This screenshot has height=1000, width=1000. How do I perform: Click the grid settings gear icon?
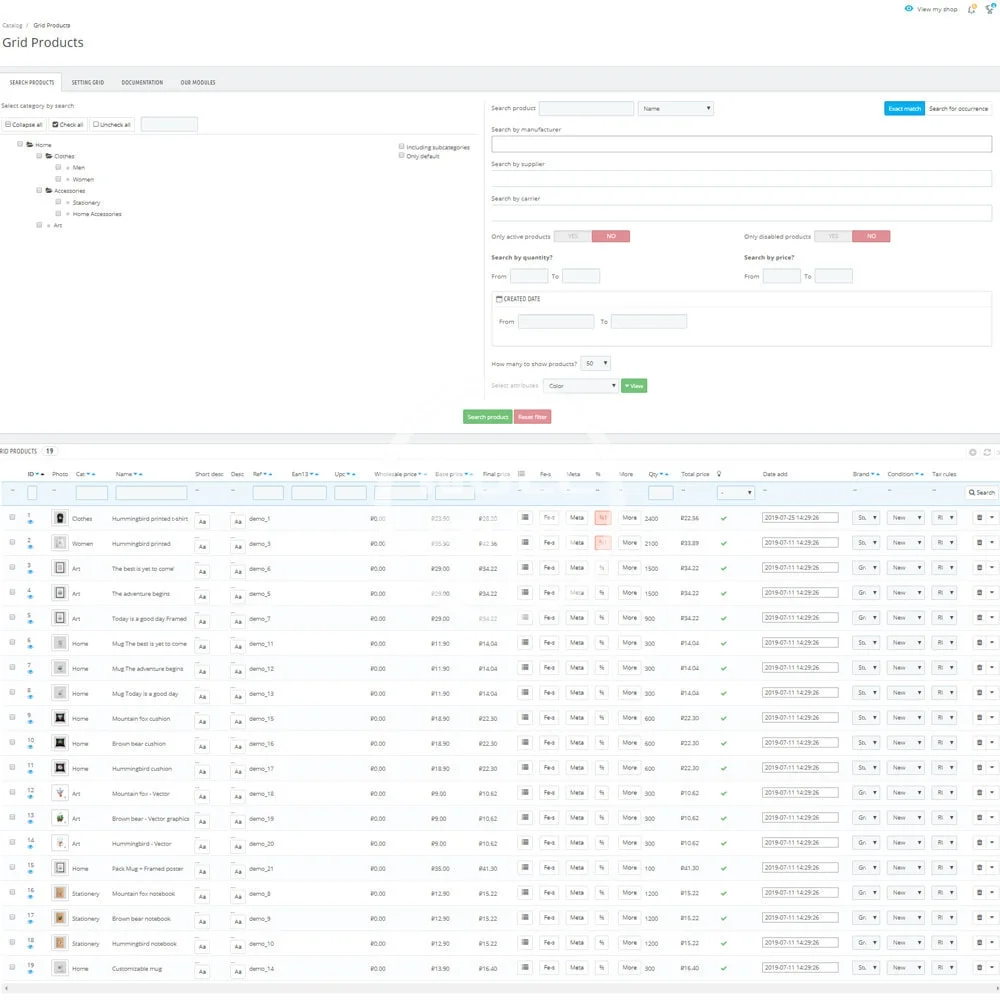point(973,452)
